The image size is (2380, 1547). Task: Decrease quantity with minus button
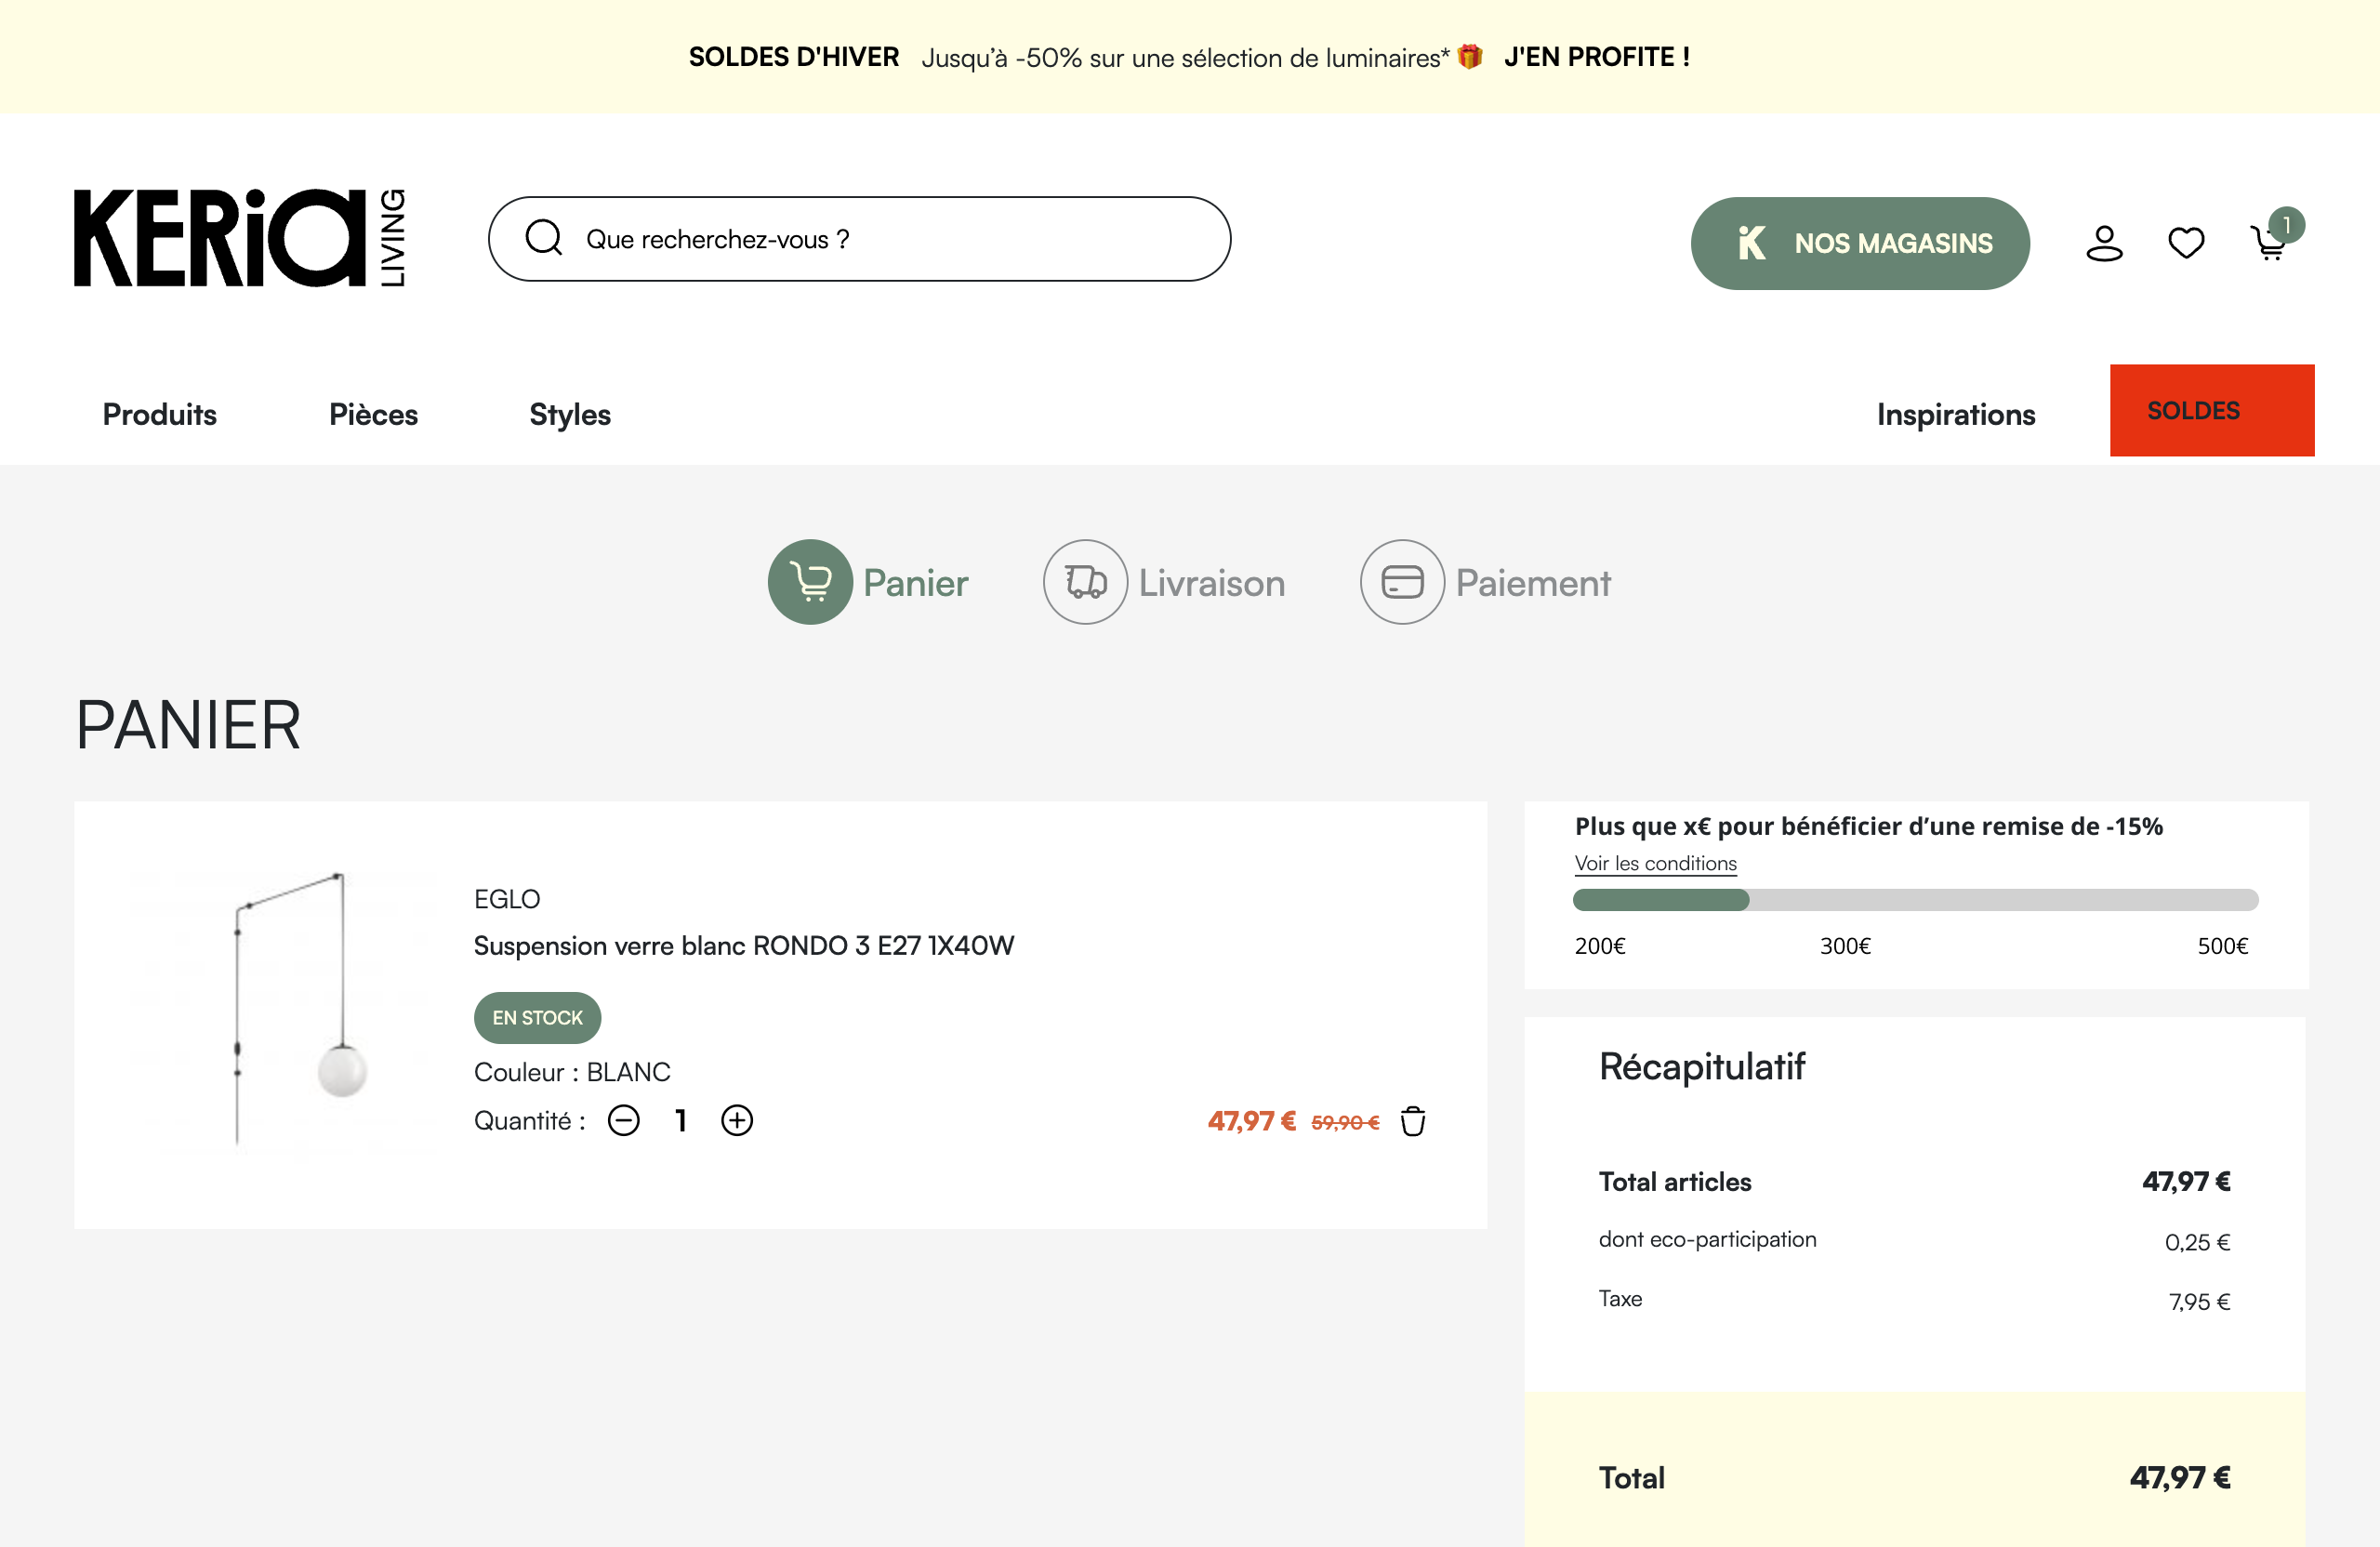pos(624,1120)
